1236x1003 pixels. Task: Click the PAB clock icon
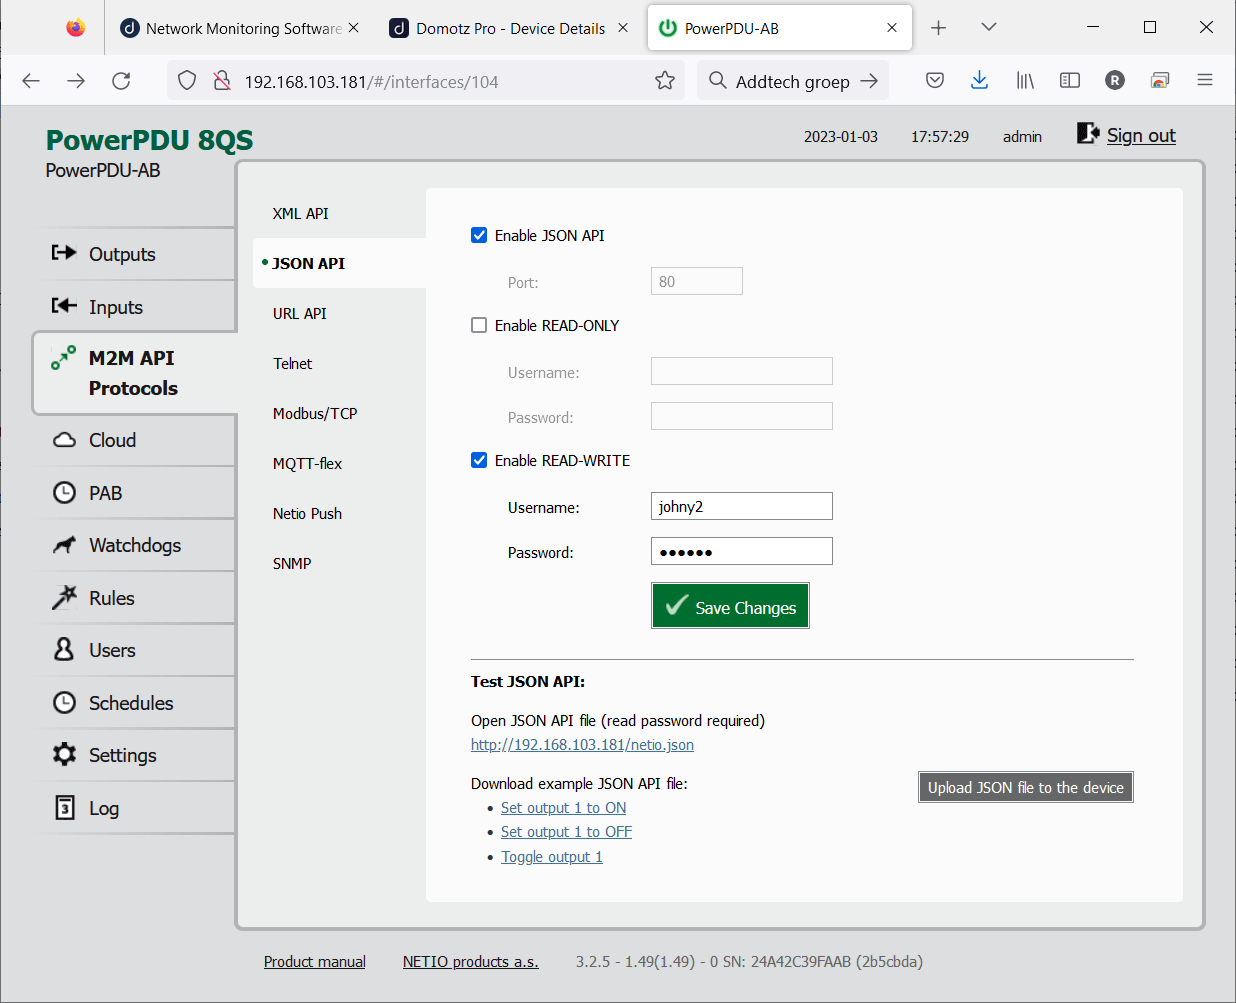coord(64,492)
